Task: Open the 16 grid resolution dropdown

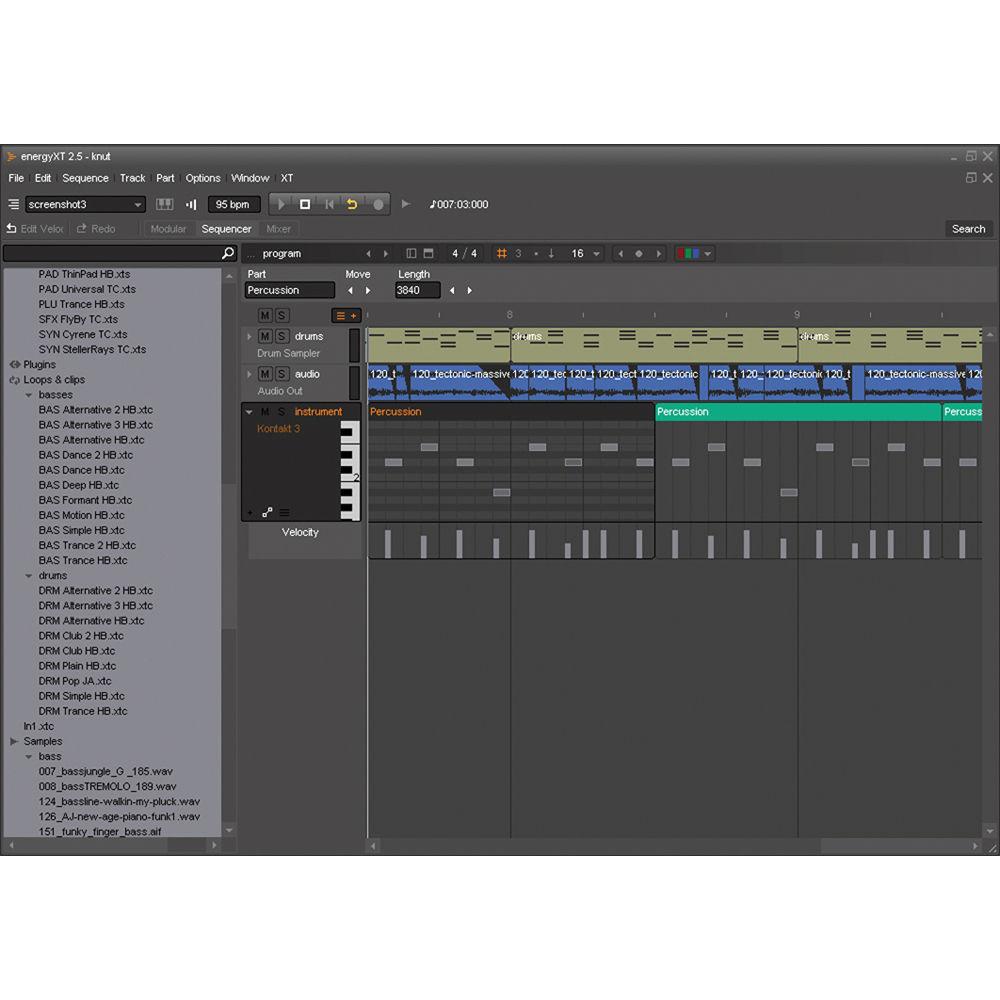Action: click(584, 253)
